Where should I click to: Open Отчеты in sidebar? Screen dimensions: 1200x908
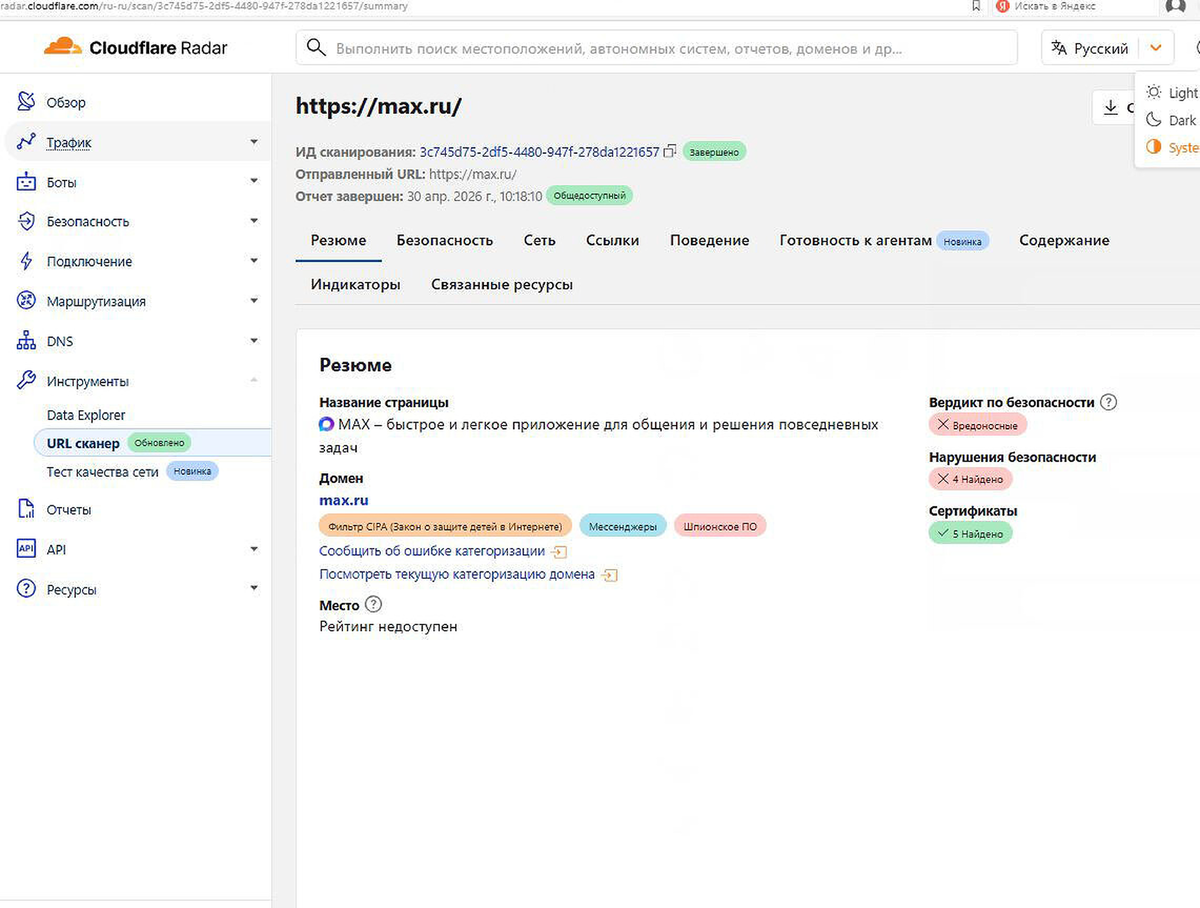[69, 509]
